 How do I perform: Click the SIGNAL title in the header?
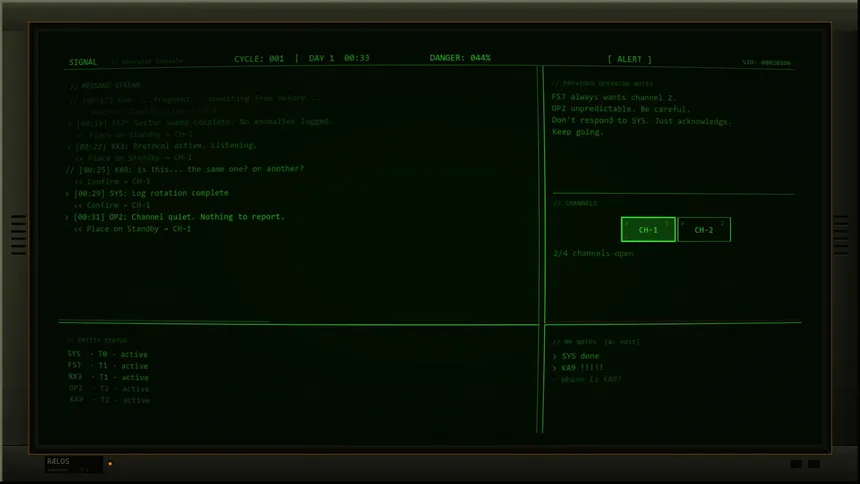pyautogui.click(x=83, y=62)
